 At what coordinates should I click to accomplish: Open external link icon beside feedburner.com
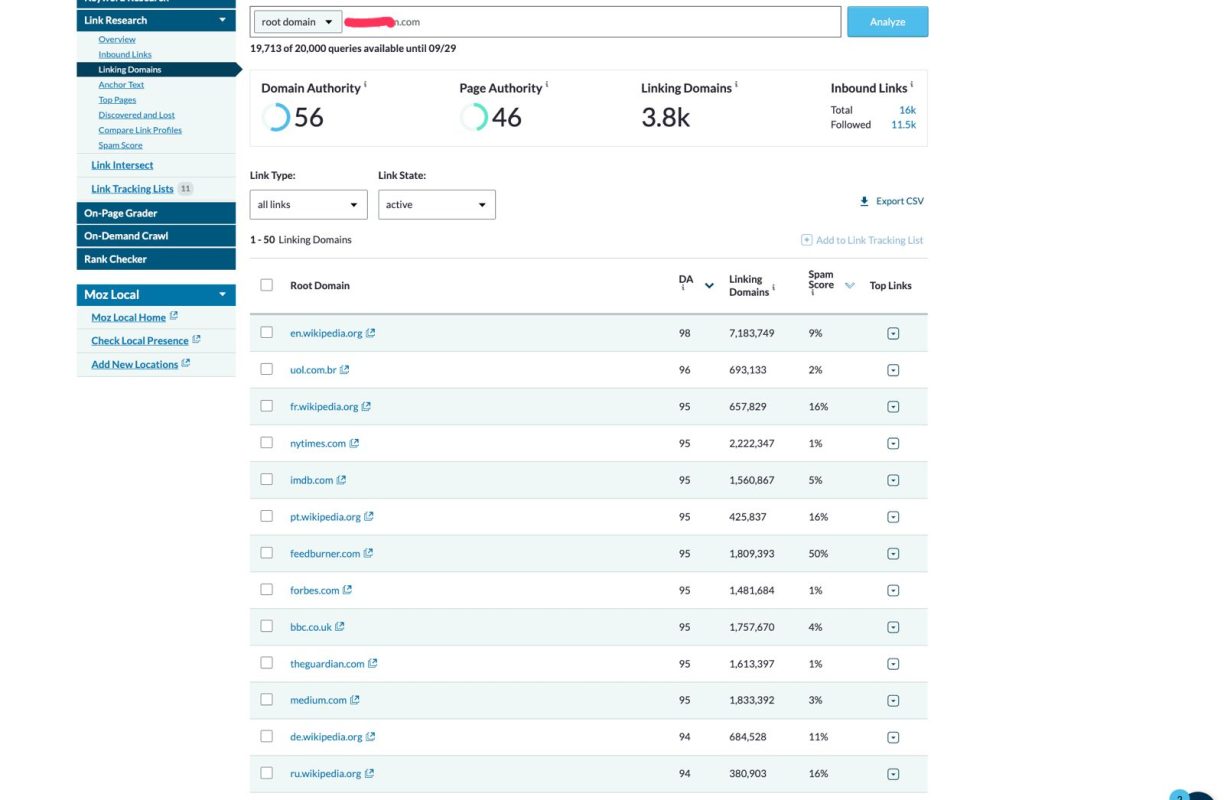(x=368, y=553)
